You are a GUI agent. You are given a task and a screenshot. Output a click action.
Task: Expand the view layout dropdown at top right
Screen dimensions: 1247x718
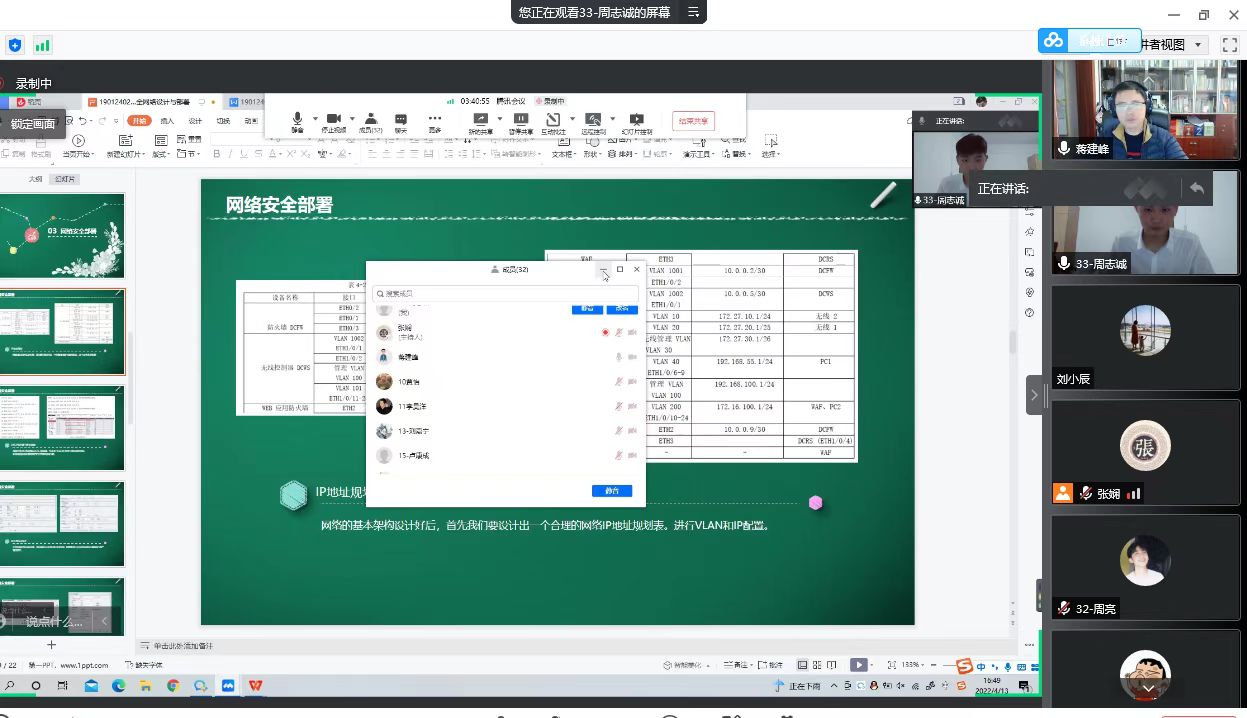click(x=1199, y=45)
